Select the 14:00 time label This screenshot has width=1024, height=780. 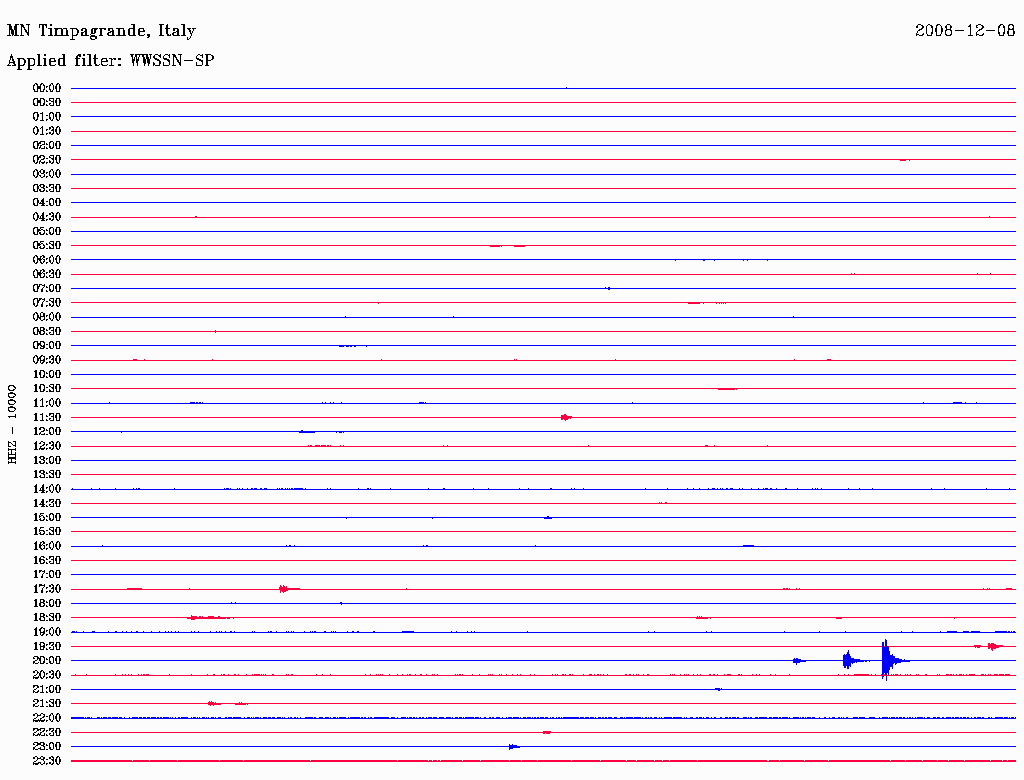coord(47,489)
